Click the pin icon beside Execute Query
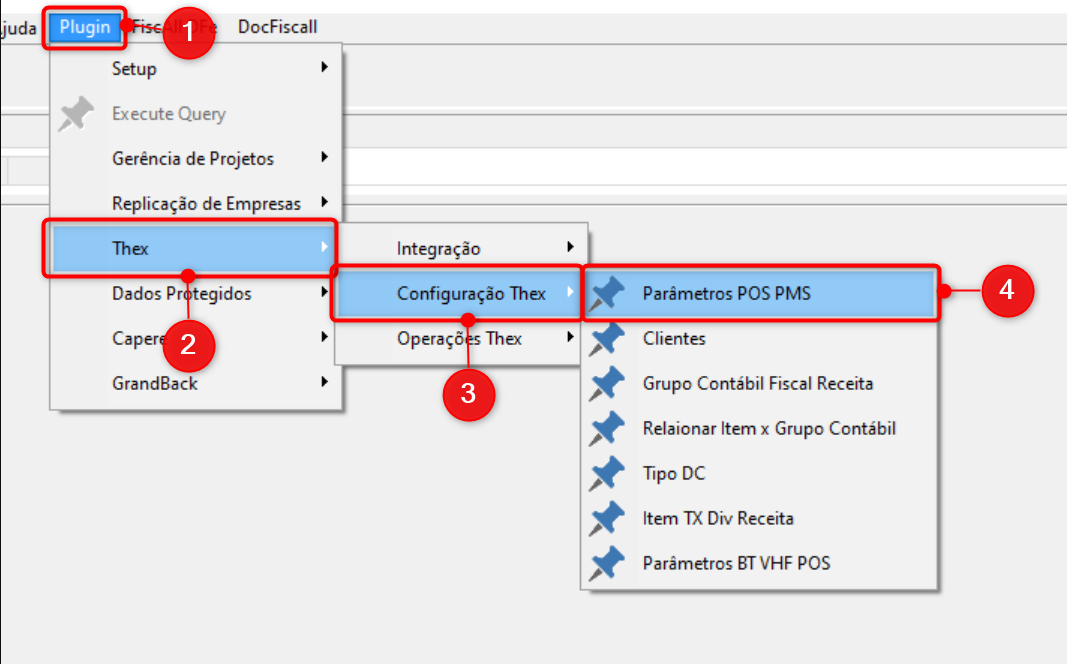Screen dimensions: 1067x664 click(76, 114)
